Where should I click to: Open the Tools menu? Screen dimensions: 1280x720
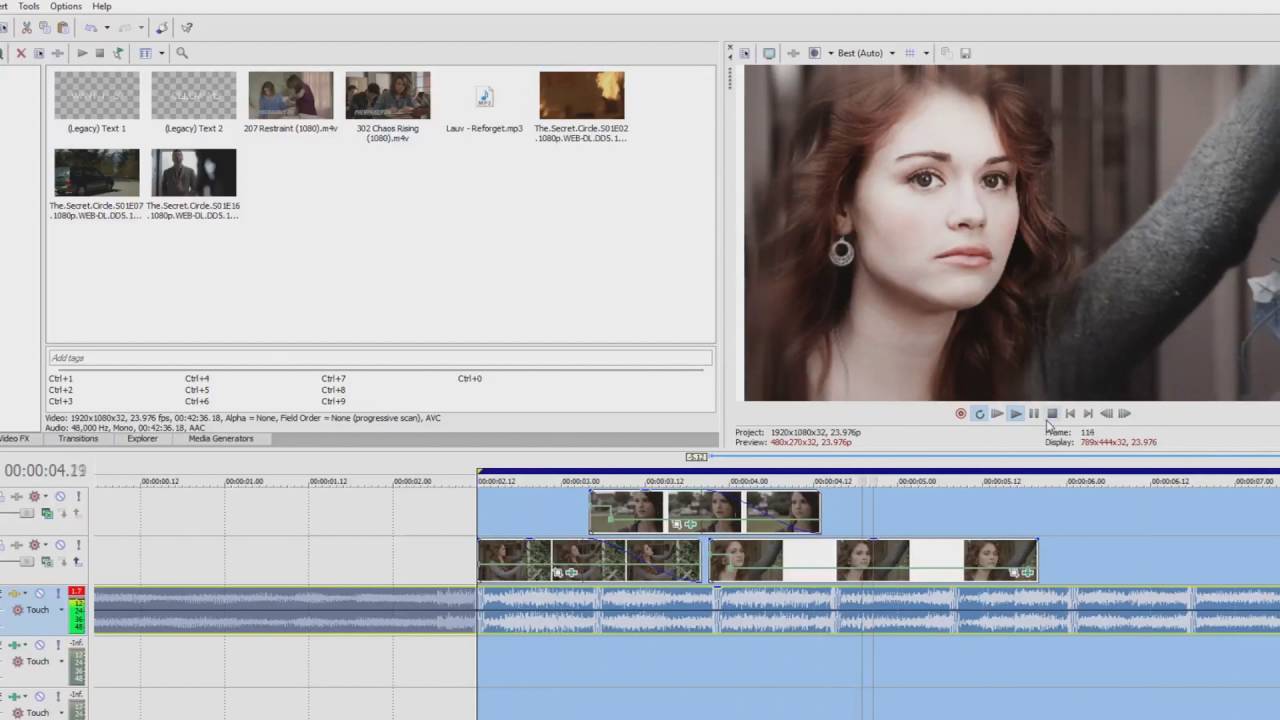click(29, 6)
